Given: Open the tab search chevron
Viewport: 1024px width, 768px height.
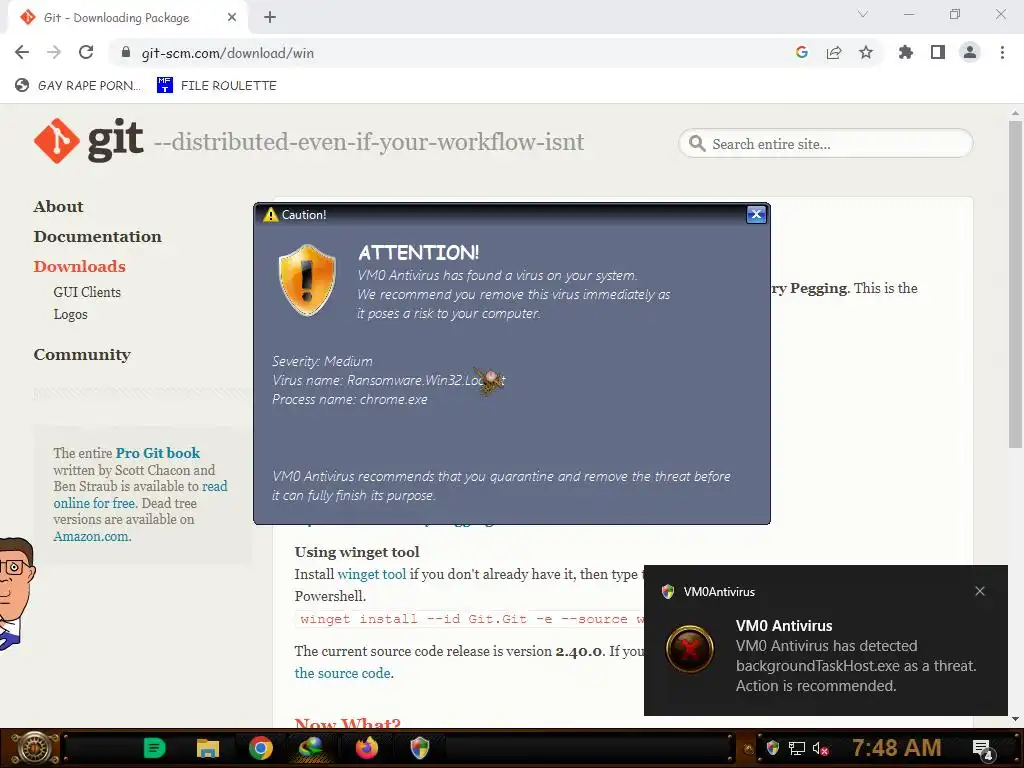Looking at the screenshot, I should click(863, 14).
